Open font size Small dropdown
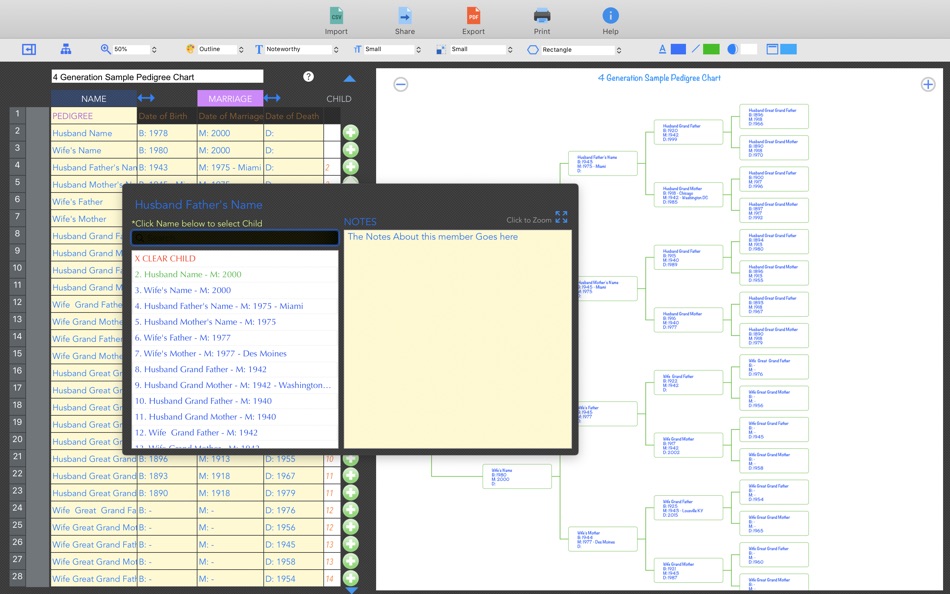Viewport: 950px width, 594px height. click(393, 49)
